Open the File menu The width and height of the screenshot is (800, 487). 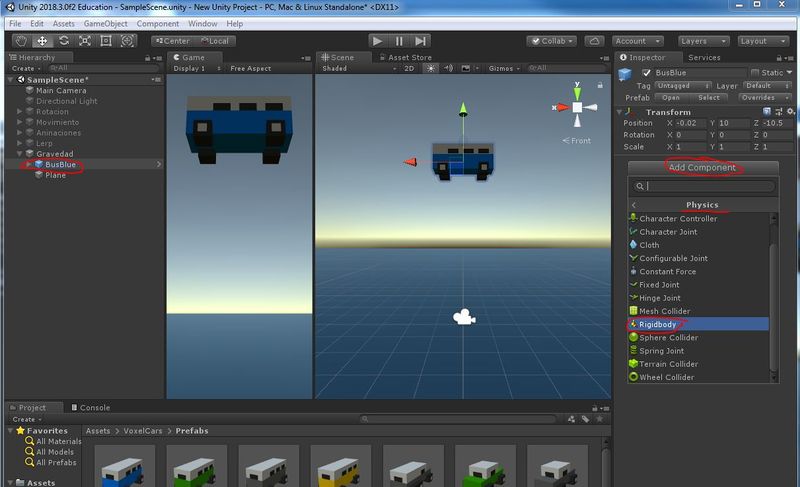[x=15, y=23]
